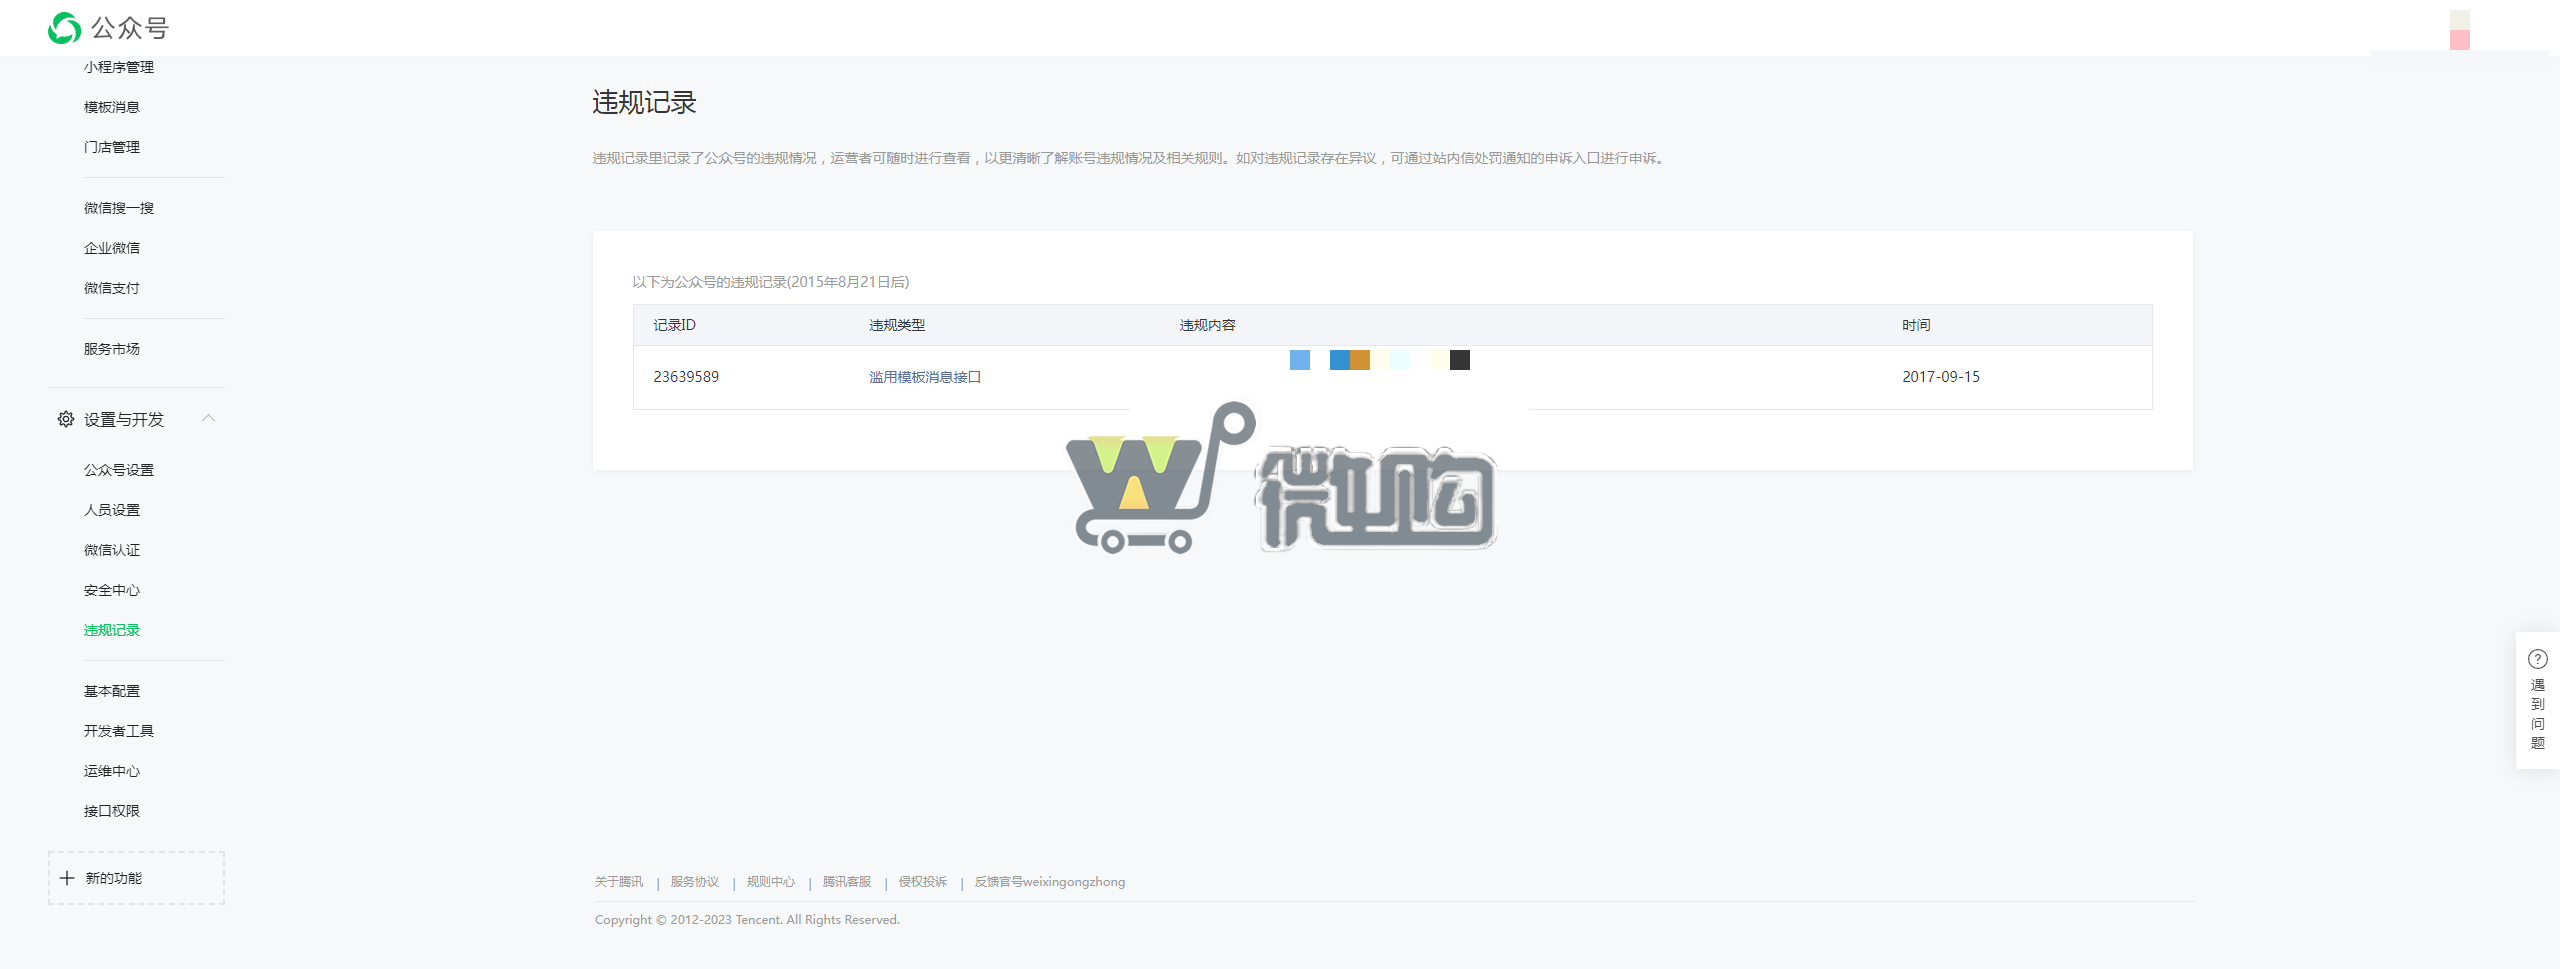Click the 时间 column header in the table
2560x969 pixels.
point(1918,324)
